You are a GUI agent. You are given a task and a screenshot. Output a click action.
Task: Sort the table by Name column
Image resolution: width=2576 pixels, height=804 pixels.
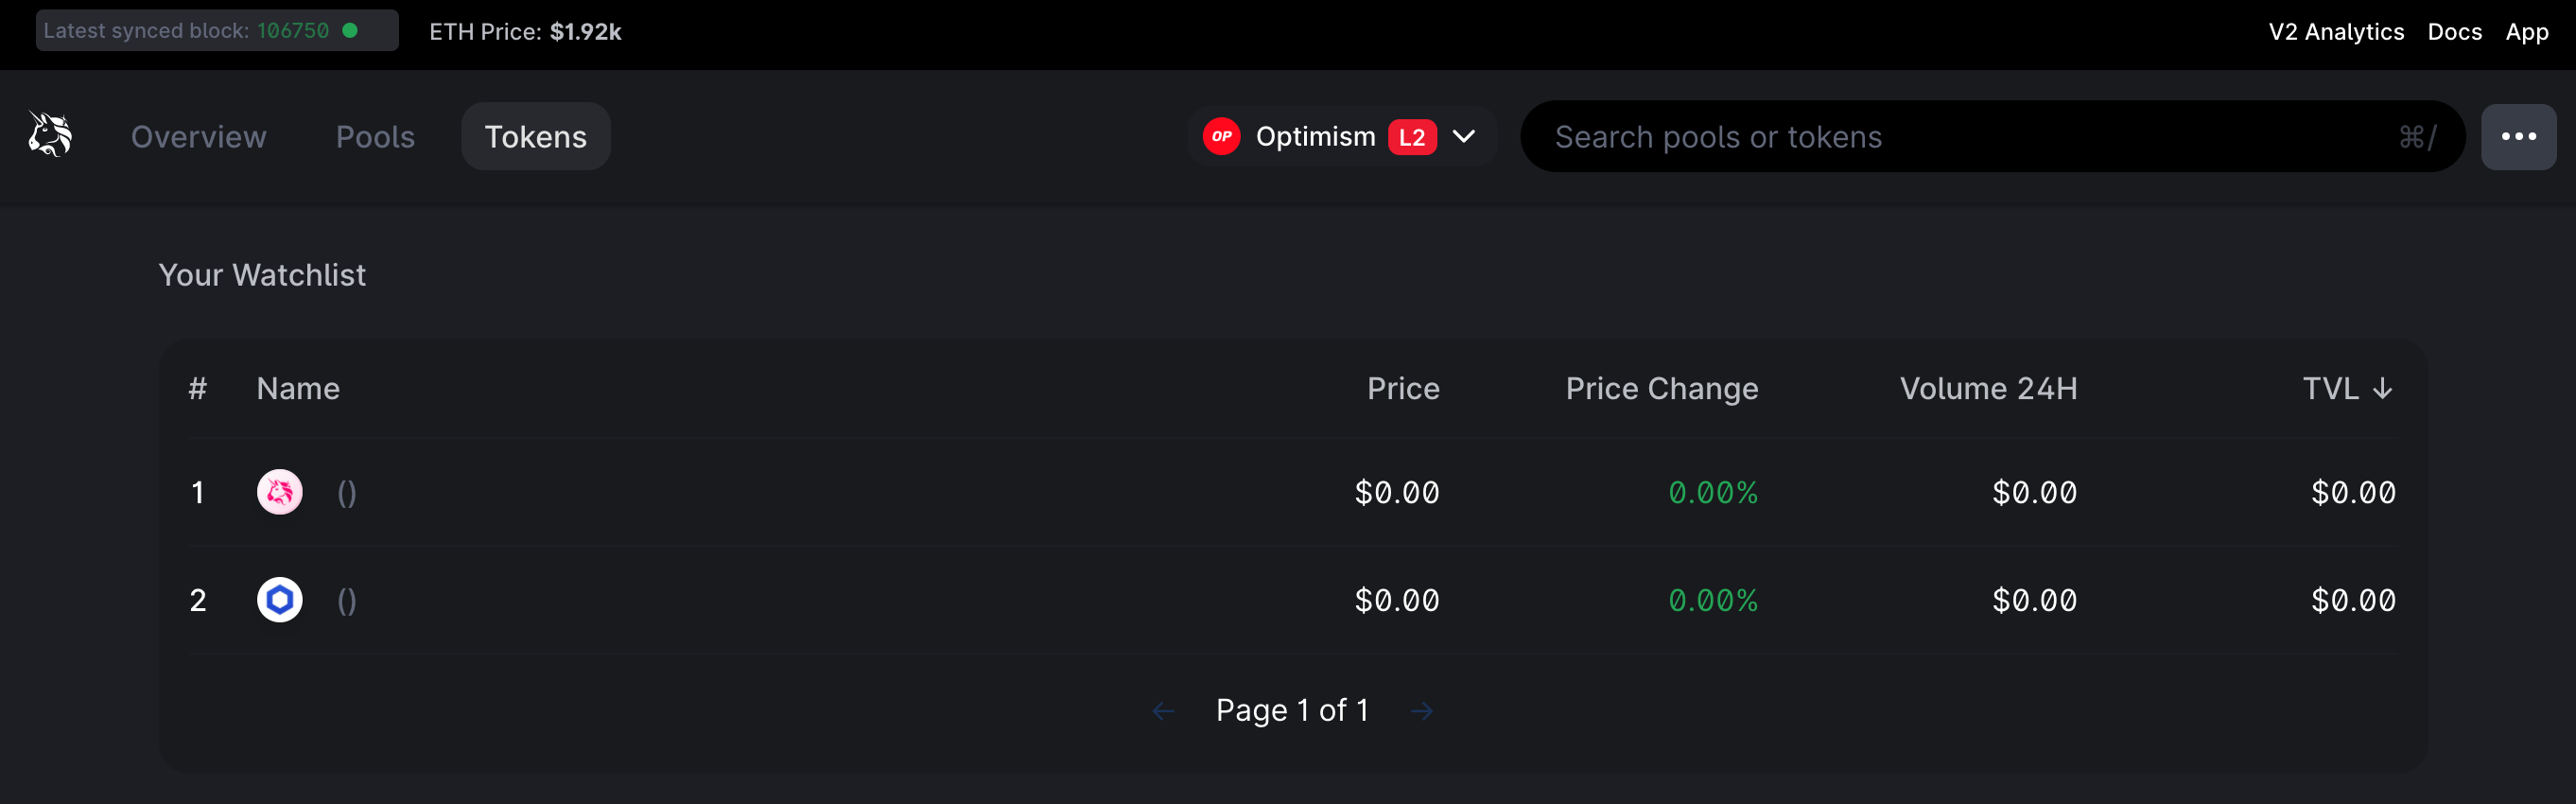(298, 389)
